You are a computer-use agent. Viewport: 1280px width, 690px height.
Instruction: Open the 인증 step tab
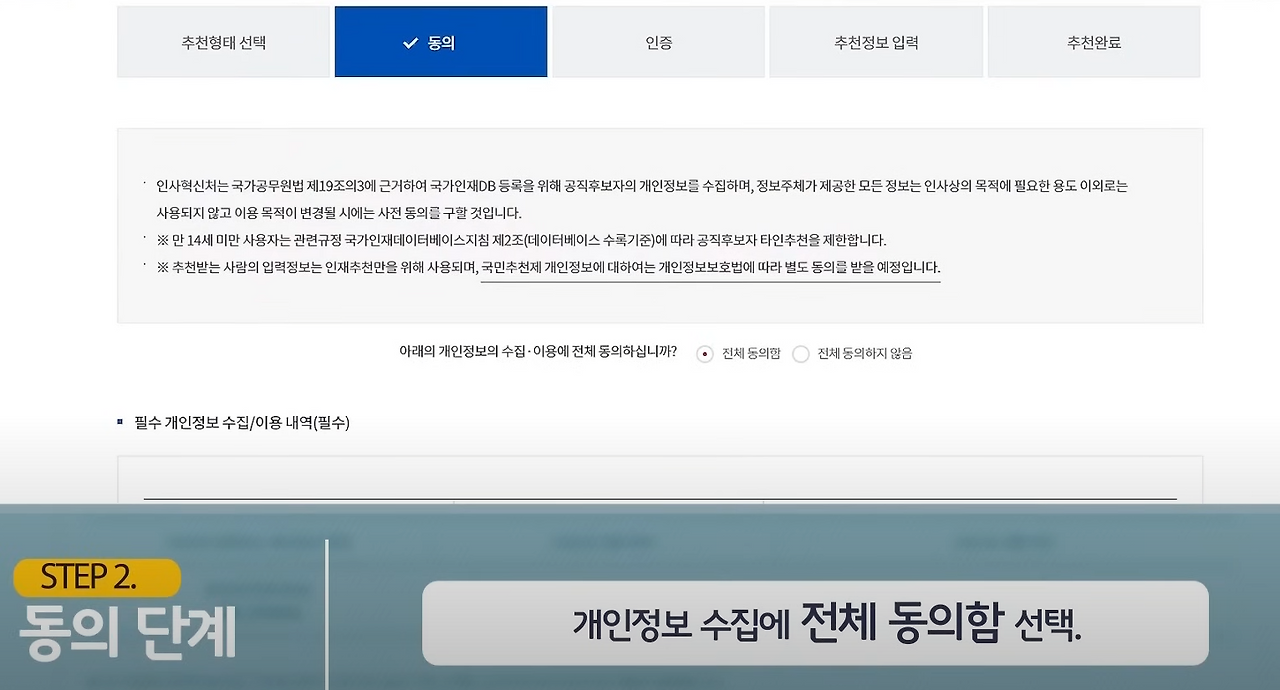(658, 42)
